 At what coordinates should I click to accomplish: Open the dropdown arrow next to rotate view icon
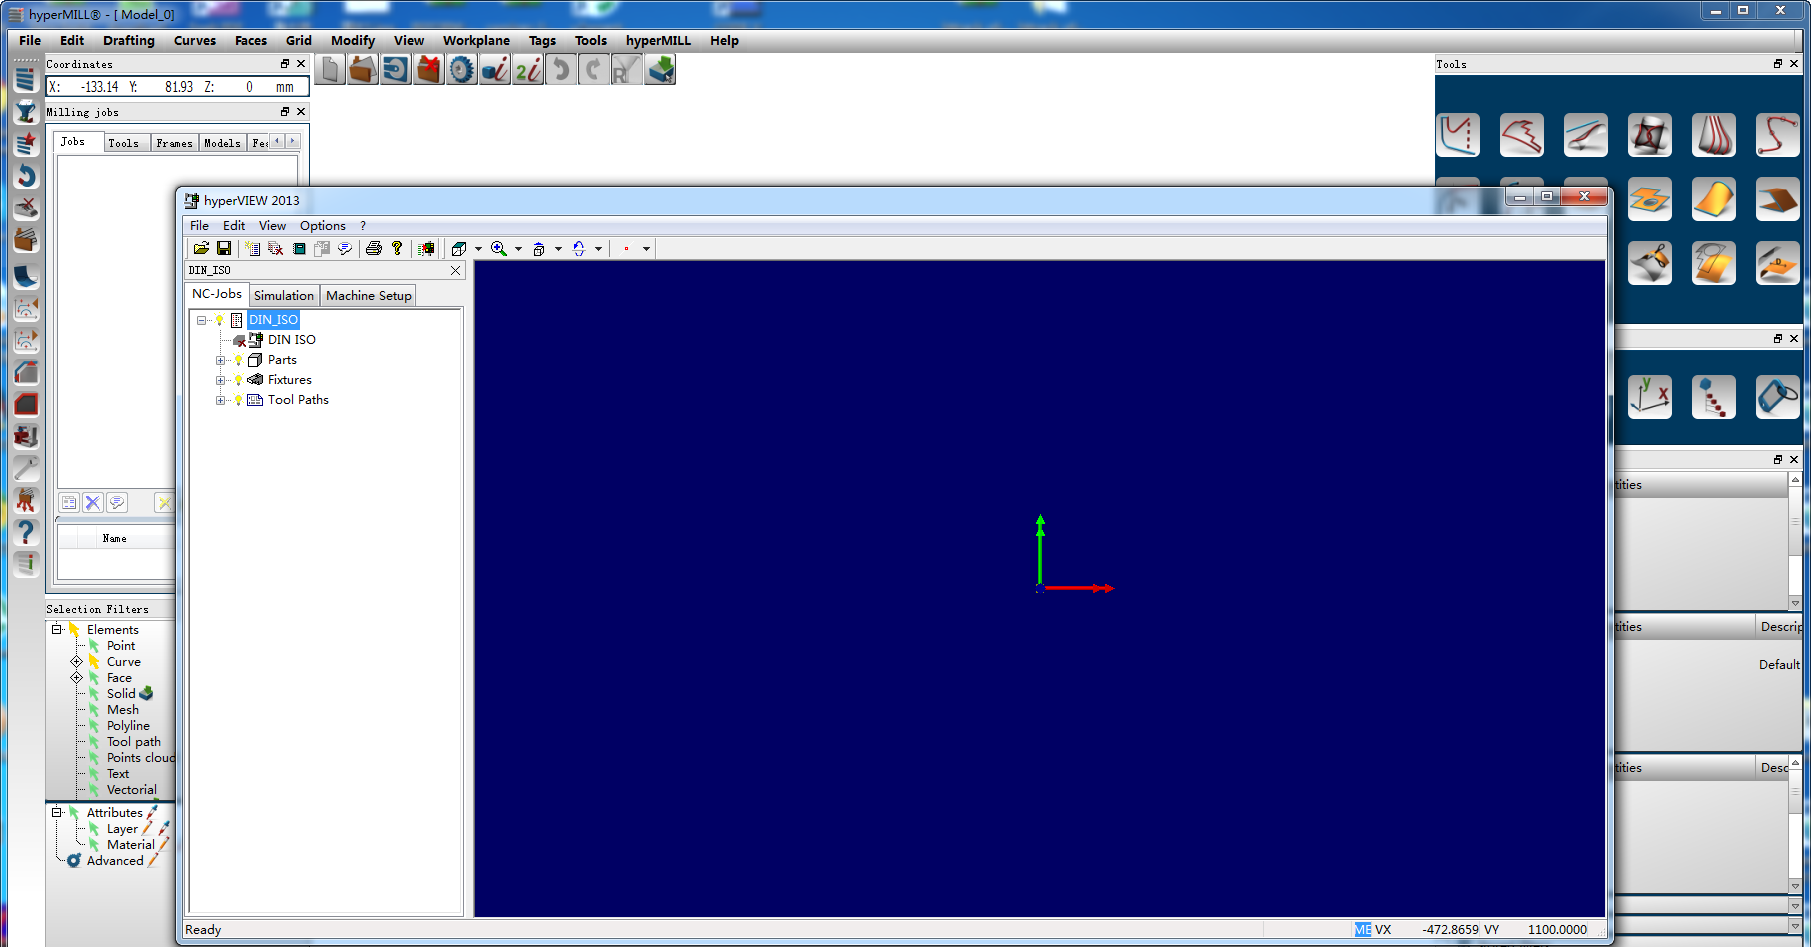pyautogui.click(x=598, y=249)
